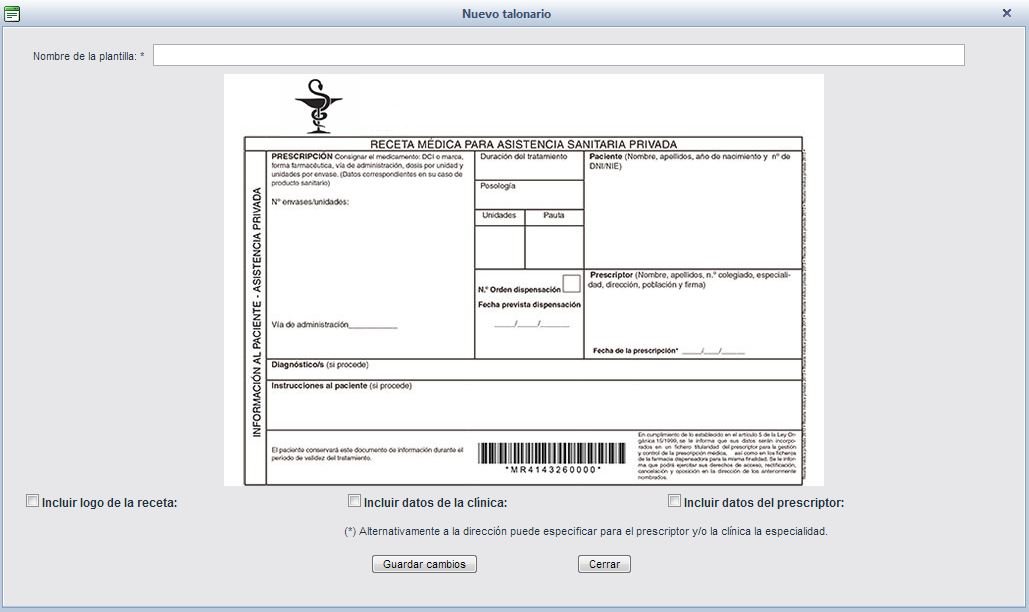
Task: Click the Vía de administración line
Action: point(334,325)
